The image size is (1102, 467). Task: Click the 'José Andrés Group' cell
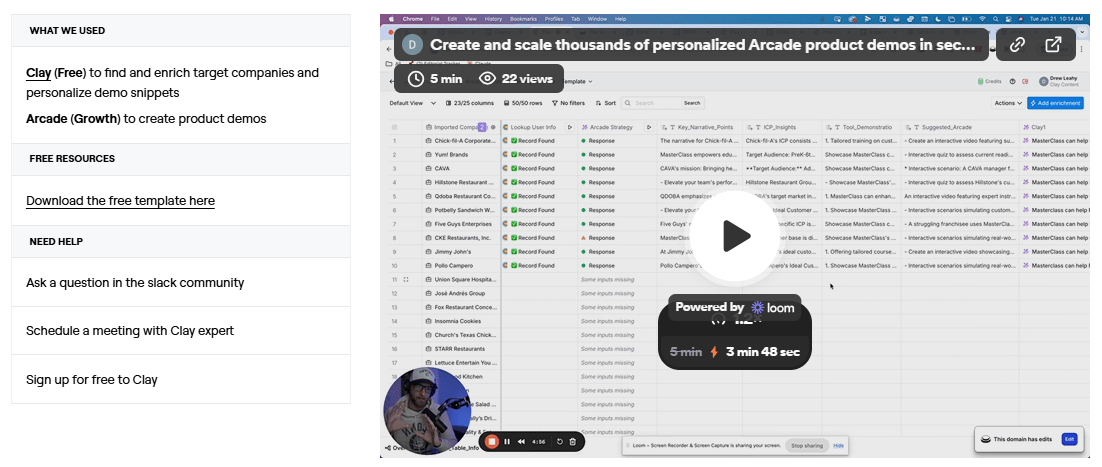tap(462, 293)
